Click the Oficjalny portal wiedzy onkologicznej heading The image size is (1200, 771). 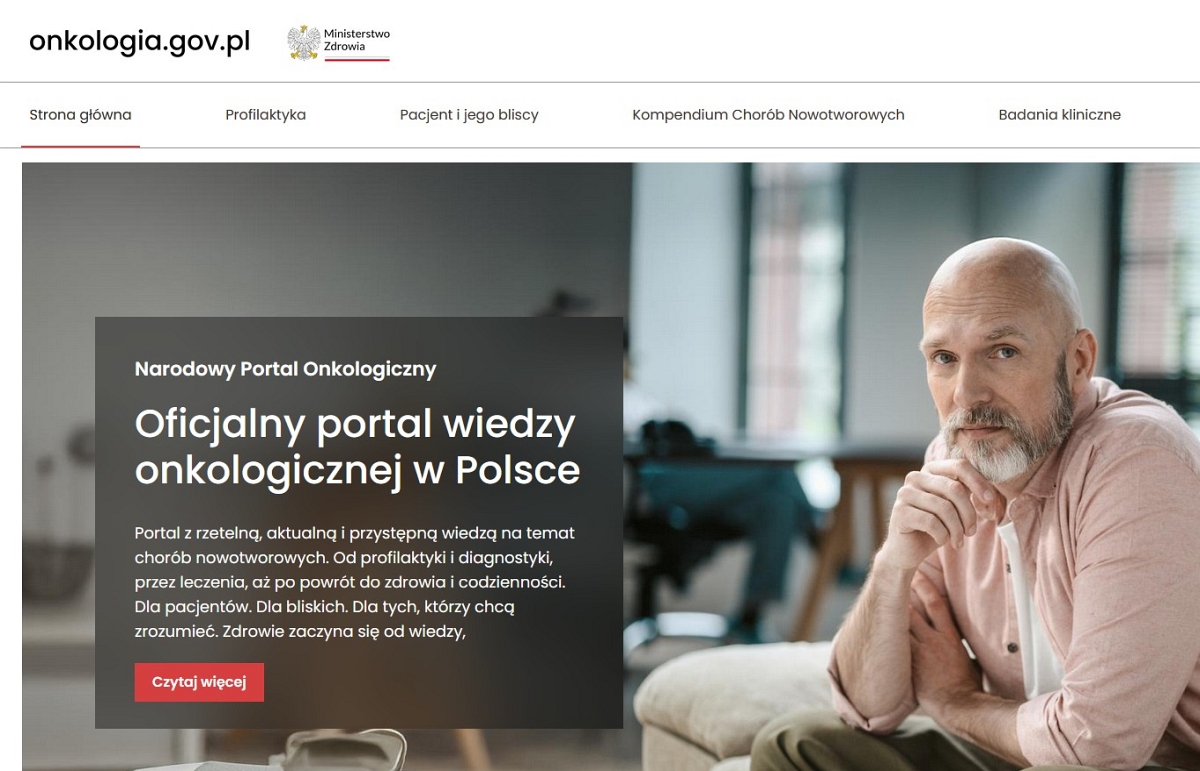[x=357, y=447]
